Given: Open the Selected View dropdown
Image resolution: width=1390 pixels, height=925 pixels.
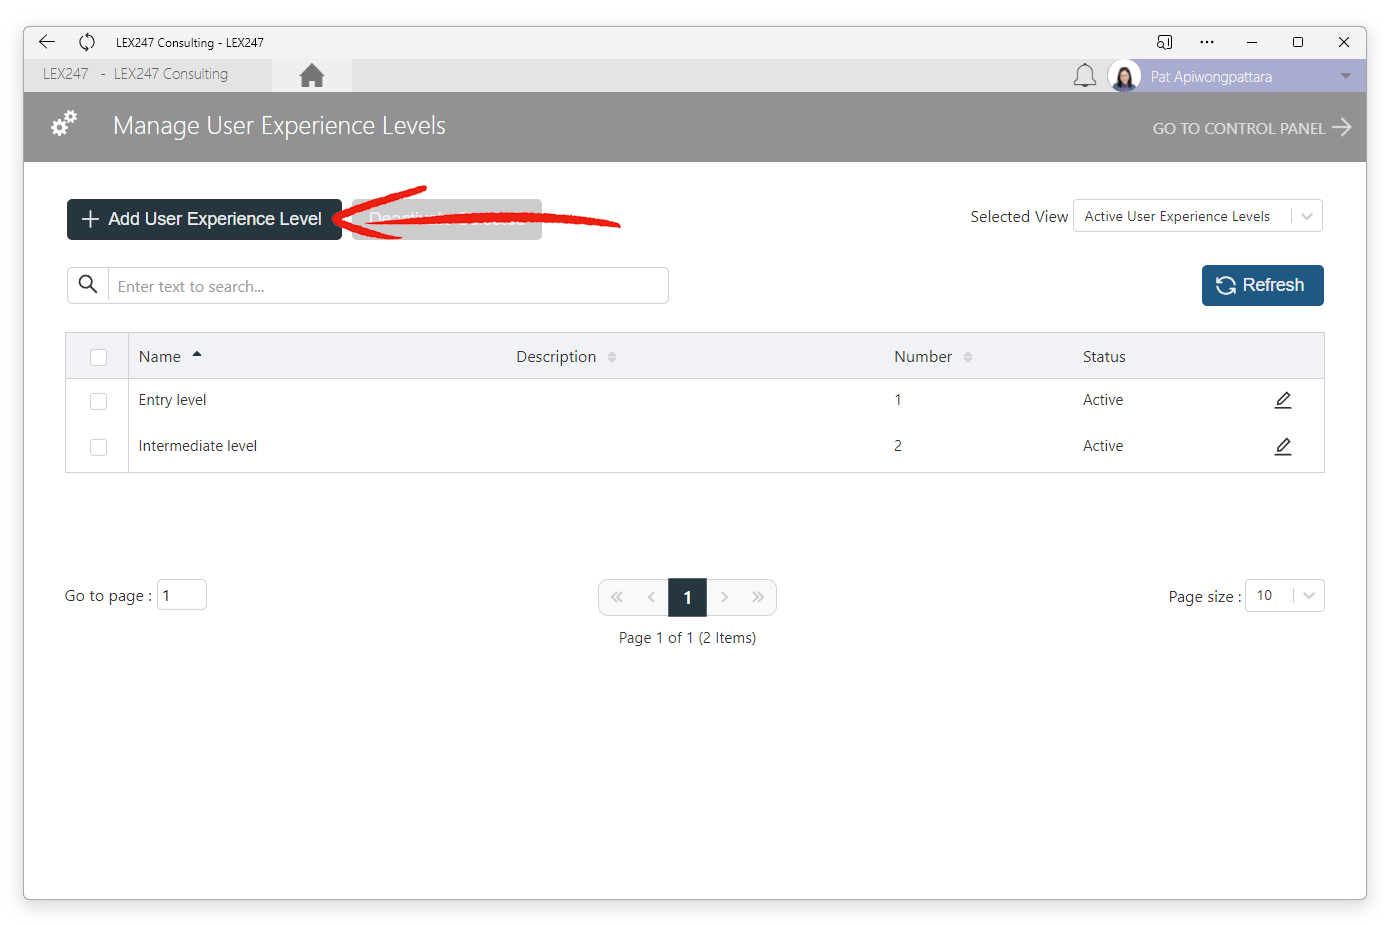Looking at the screenshot, I should [1198, 216].
